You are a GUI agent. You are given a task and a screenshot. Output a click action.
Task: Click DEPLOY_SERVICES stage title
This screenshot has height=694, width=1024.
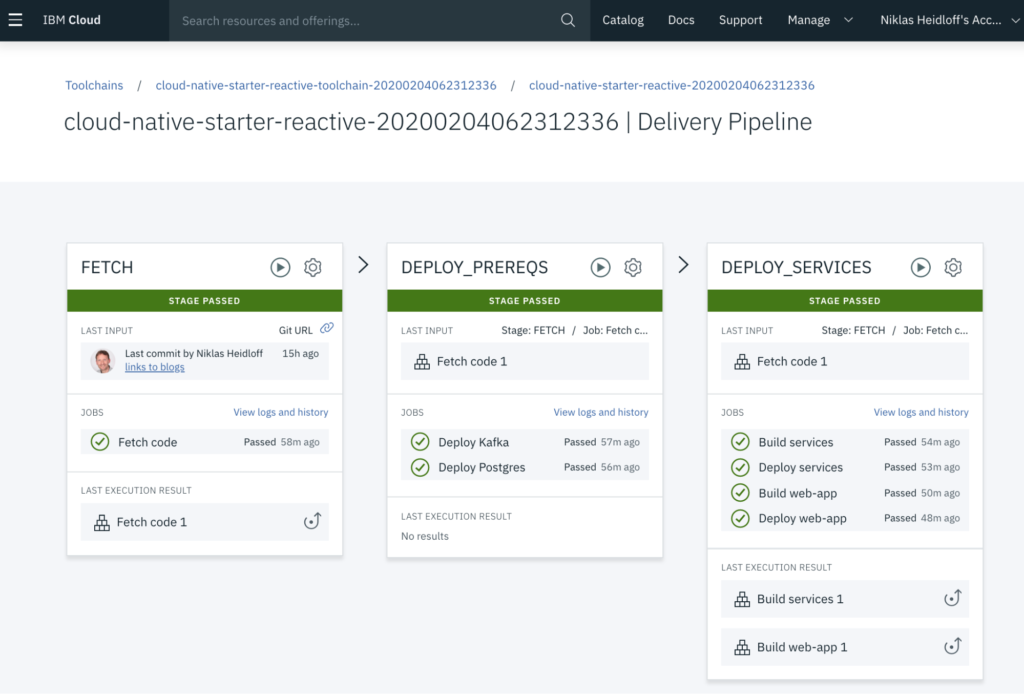(x=796, y=267)
